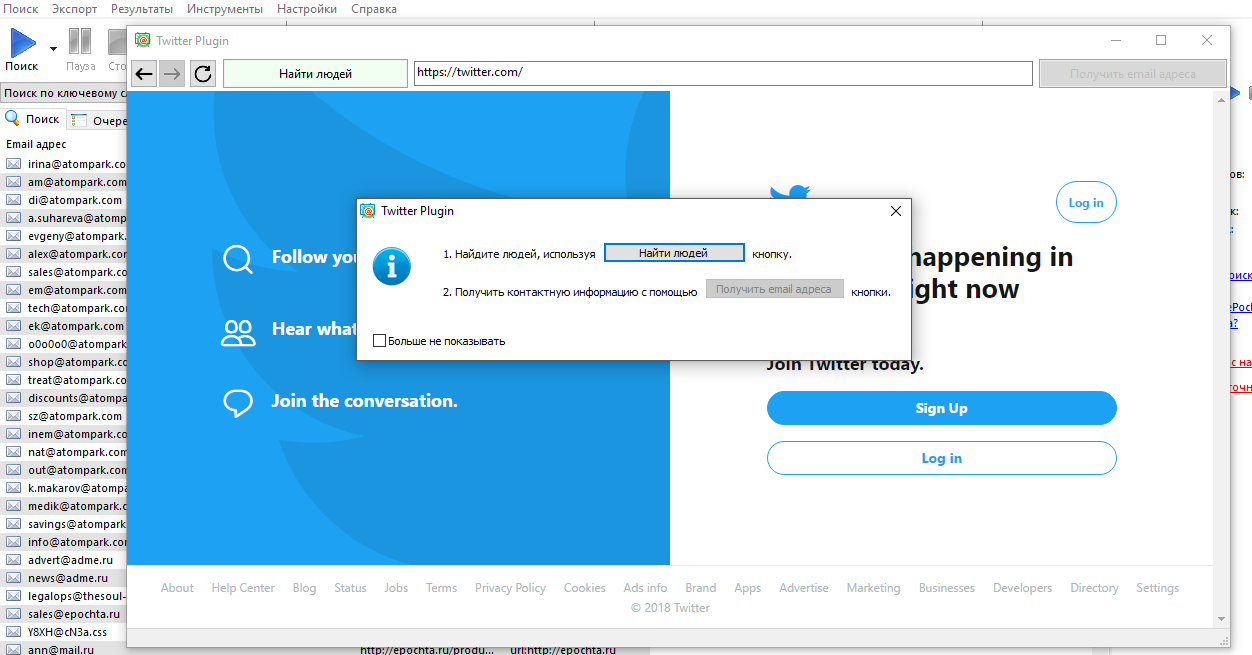Open the Terms footer link
Viewport: 1252px width, 655px height.
click(x=441, y=588)
